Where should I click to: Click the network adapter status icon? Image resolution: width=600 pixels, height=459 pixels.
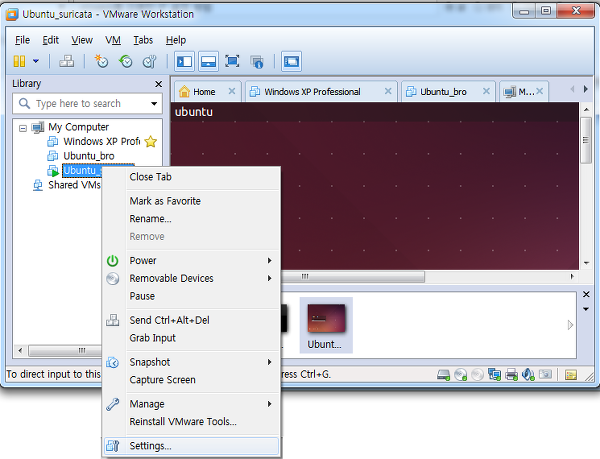pos(494,375)
